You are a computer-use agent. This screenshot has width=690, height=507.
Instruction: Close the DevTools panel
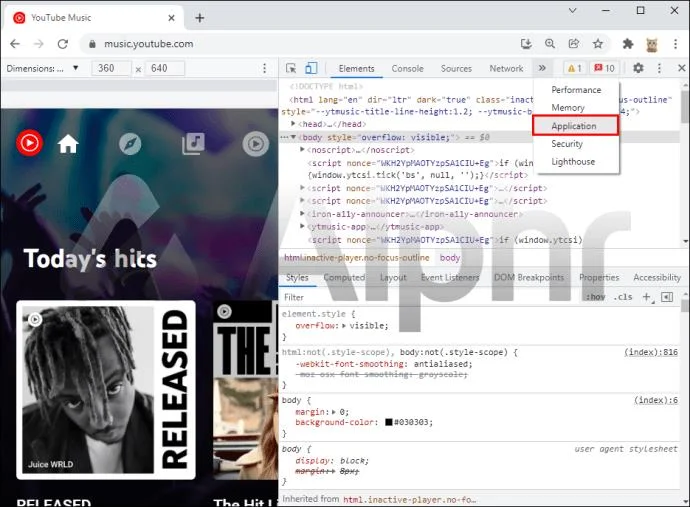[682, 68]
